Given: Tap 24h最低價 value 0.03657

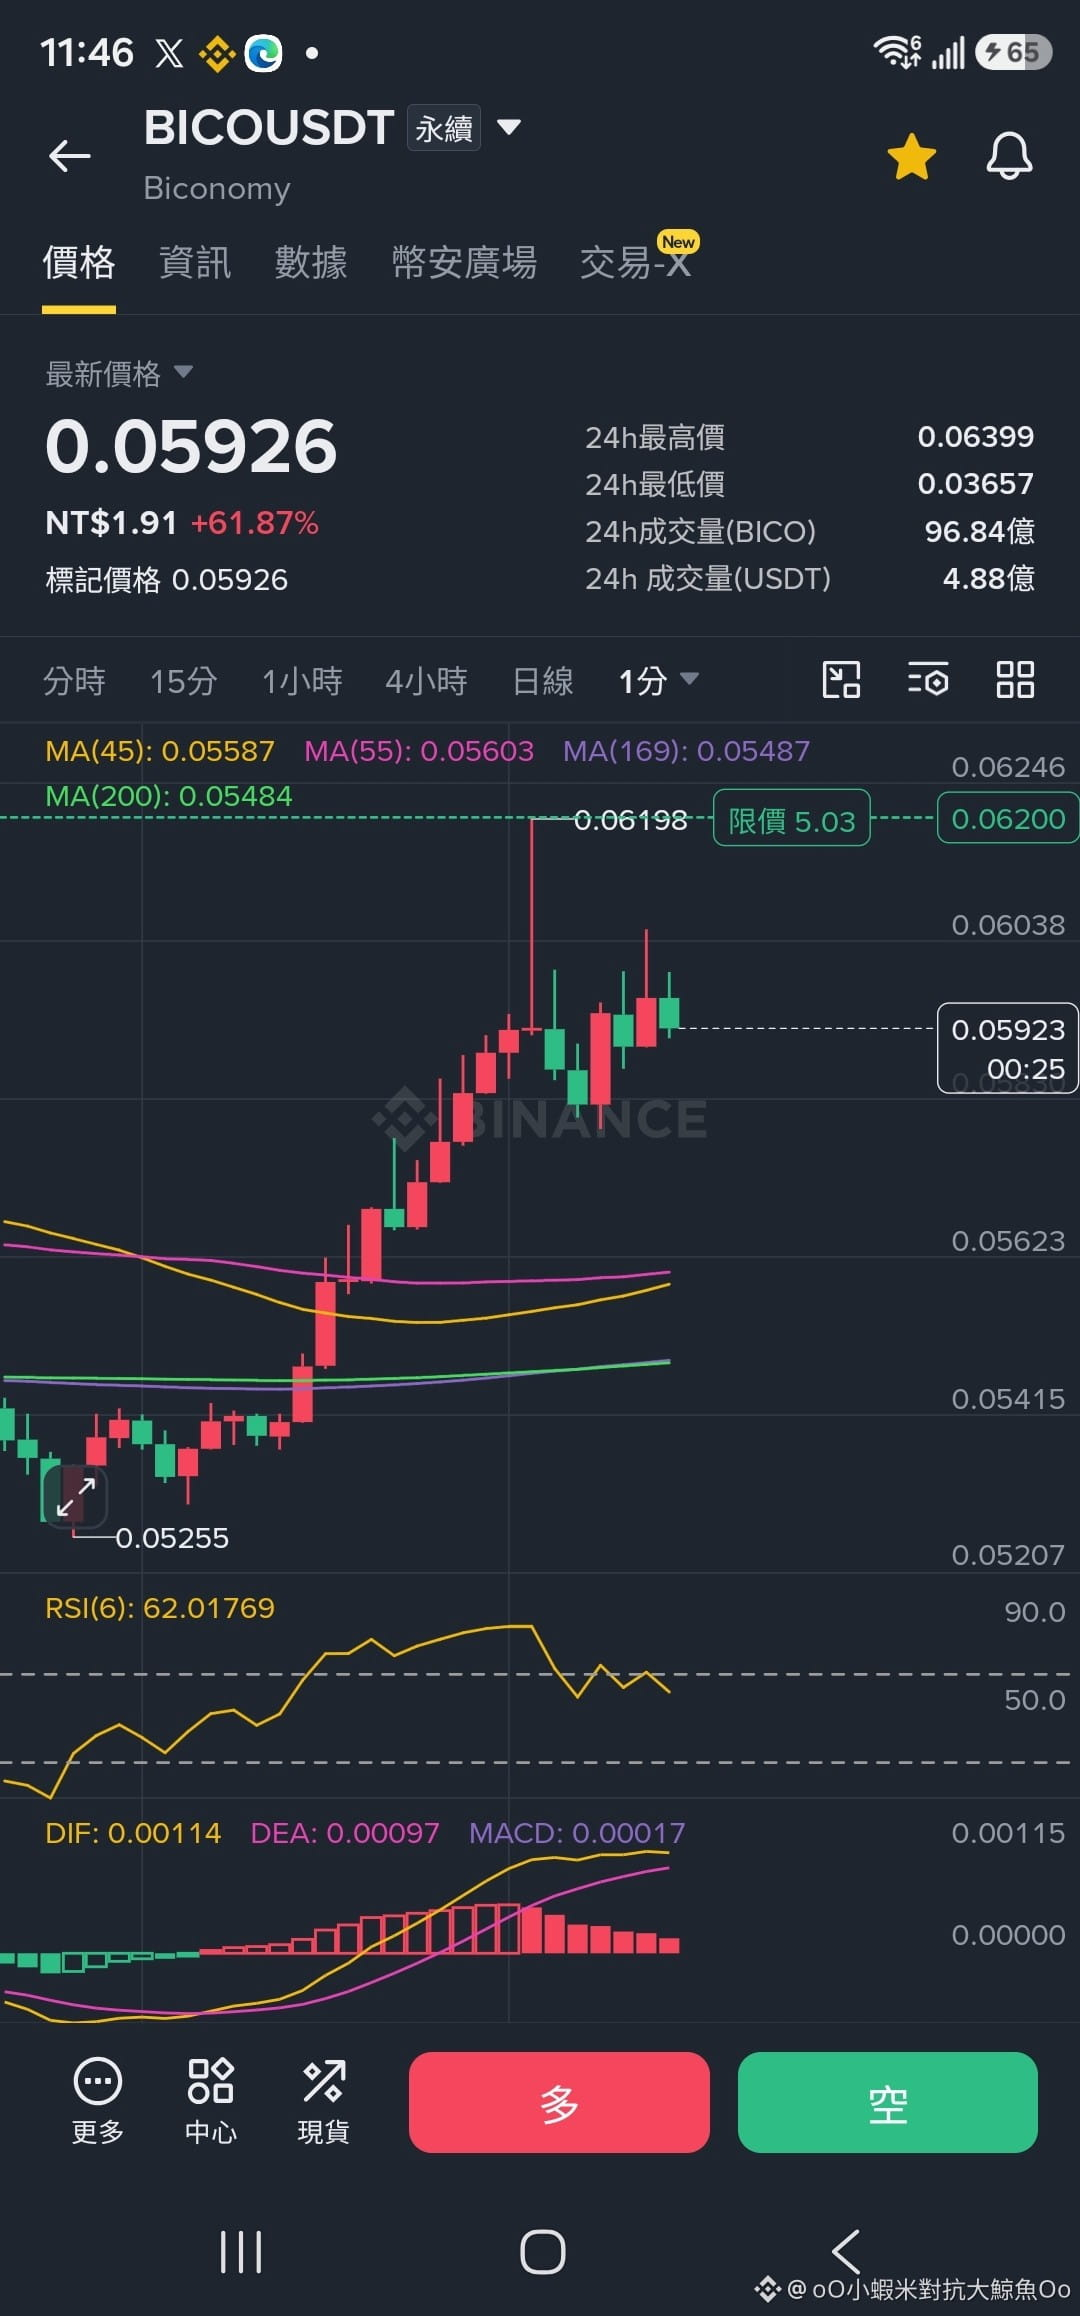Looking at the screenshot, I should click(x=976, y=484).
